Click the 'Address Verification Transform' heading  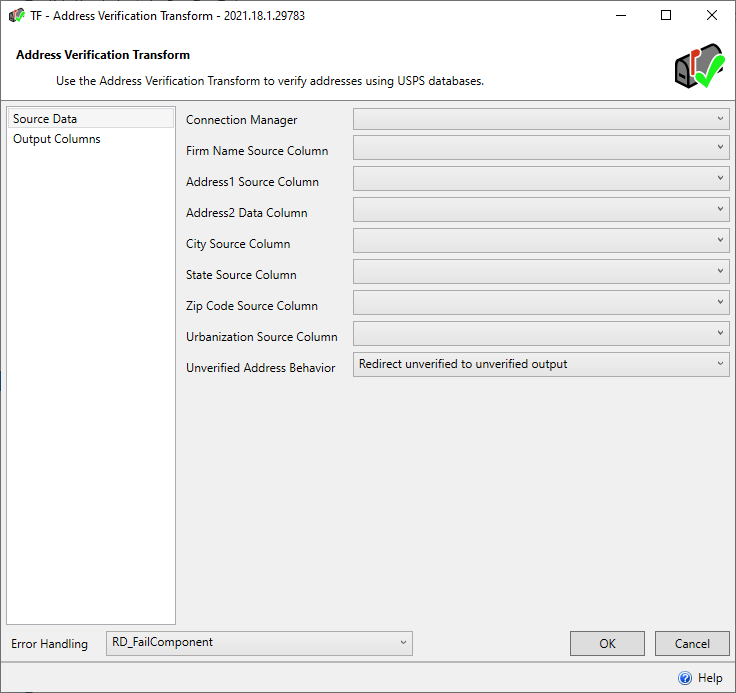103,55
